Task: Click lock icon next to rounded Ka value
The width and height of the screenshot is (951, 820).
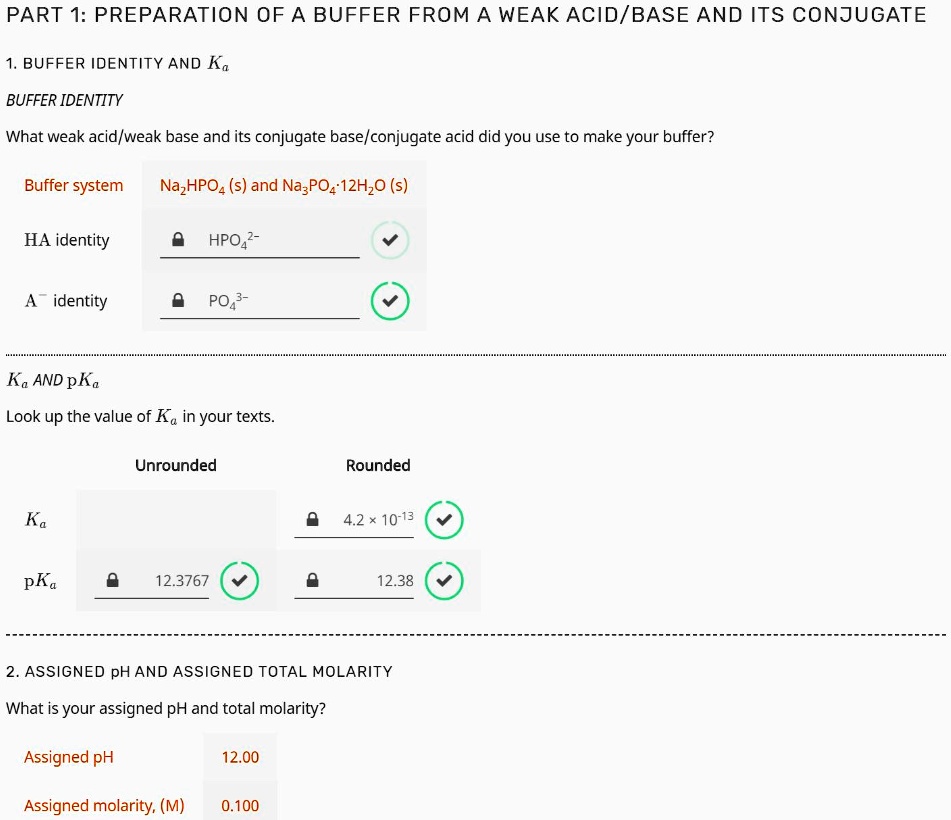Action: [310, 518]
